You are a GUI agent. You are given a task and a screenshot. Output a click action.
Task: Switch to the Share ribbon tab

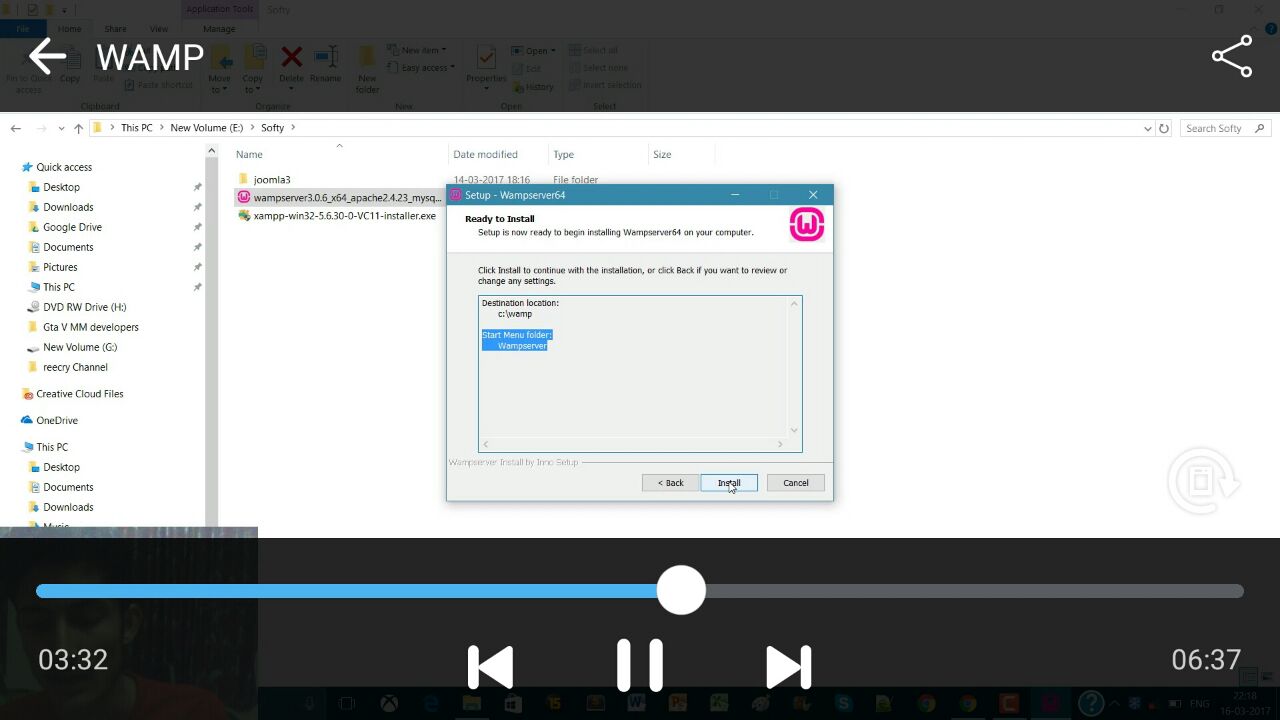pyautogui.click(x=115, y=29)
